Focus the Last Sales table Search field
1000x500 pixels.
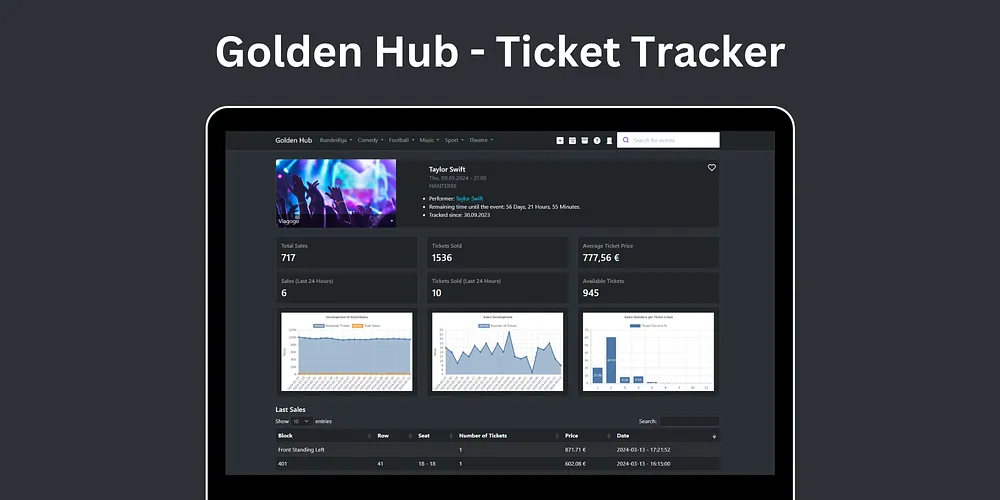[689, 422]
